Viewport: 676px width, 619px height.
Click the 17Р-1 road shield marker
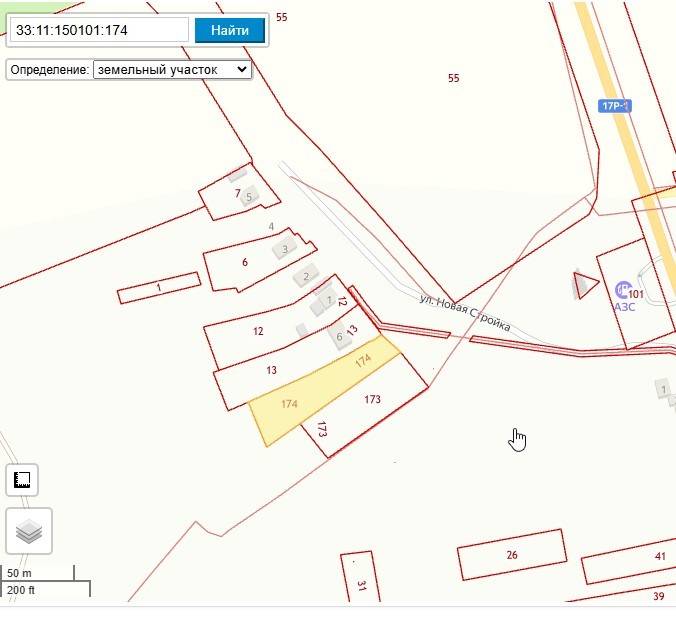[x=614, y=106]
